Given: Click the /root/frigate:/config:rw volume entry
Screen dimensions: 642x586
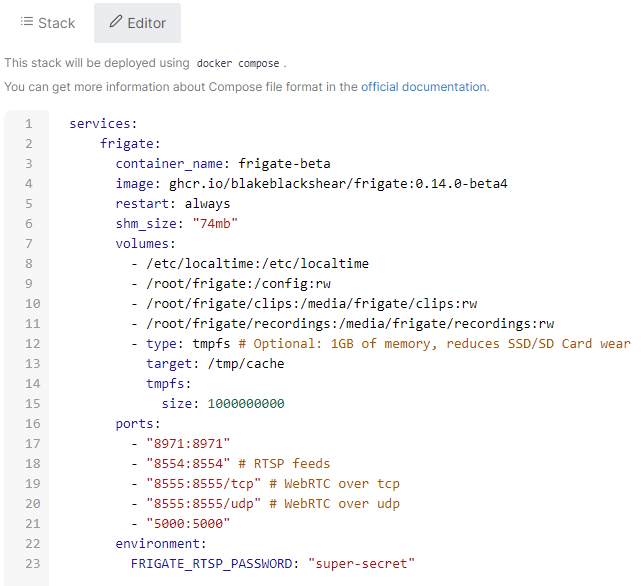Looking at the screenshot, I should (x=238, y=284).
